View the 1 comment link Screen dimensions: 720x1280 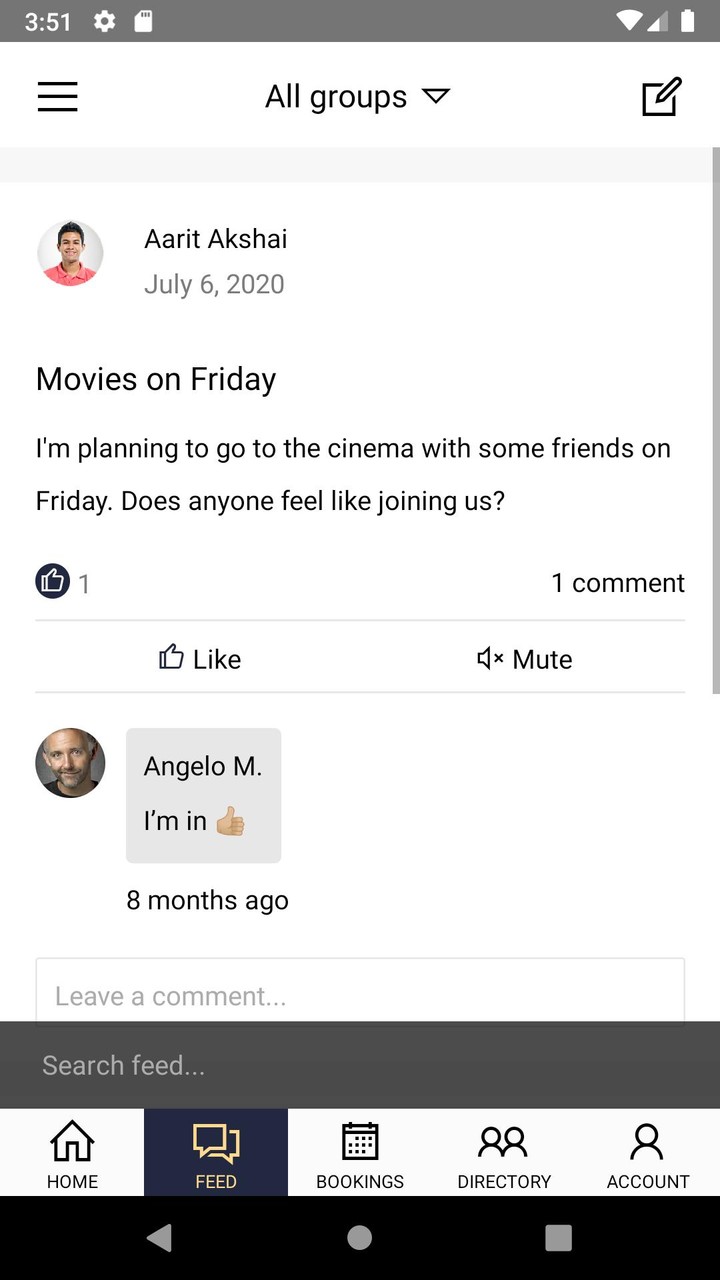(617, 583)
